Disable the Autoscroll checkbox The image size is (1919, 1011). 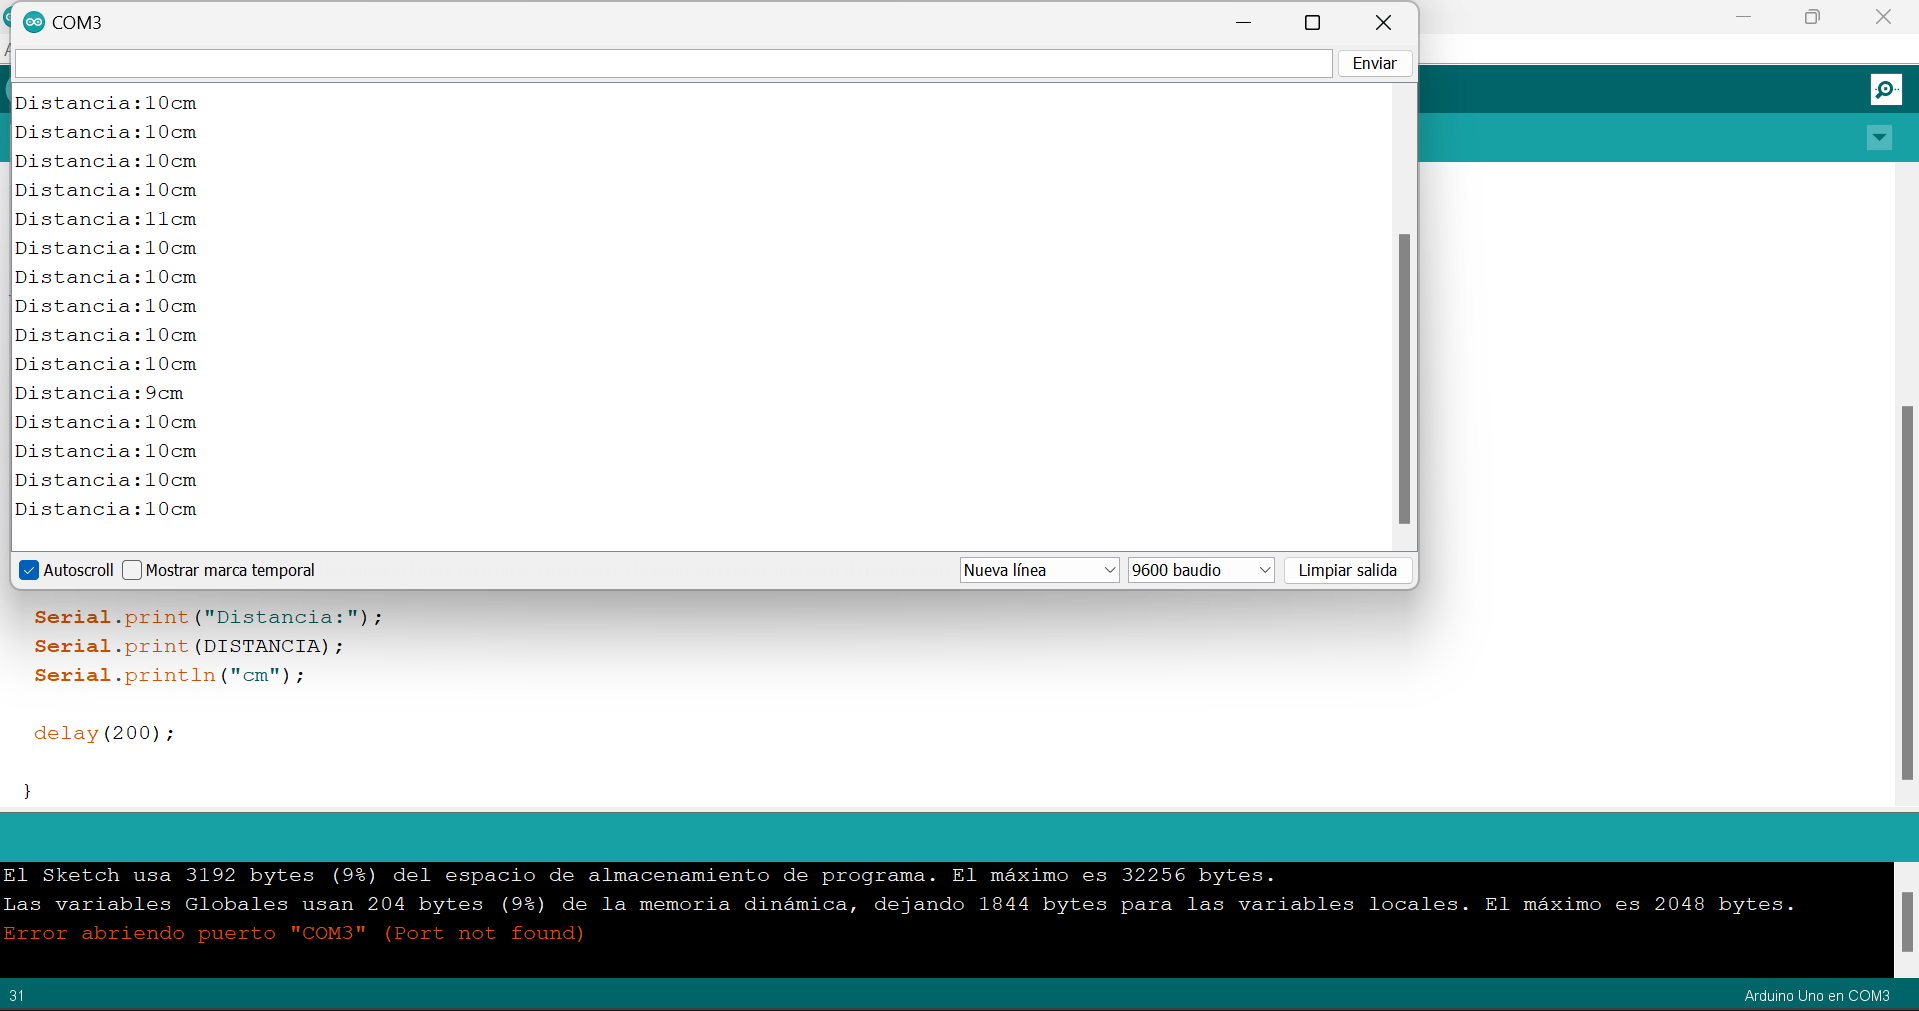[29, 570]
